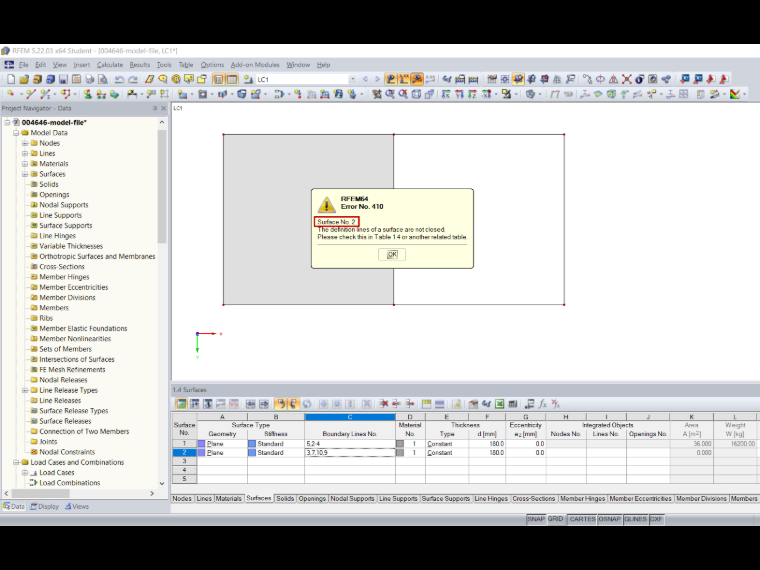
Task: Click the gray material swatch in row 1
Action: (x=400, y=443)
